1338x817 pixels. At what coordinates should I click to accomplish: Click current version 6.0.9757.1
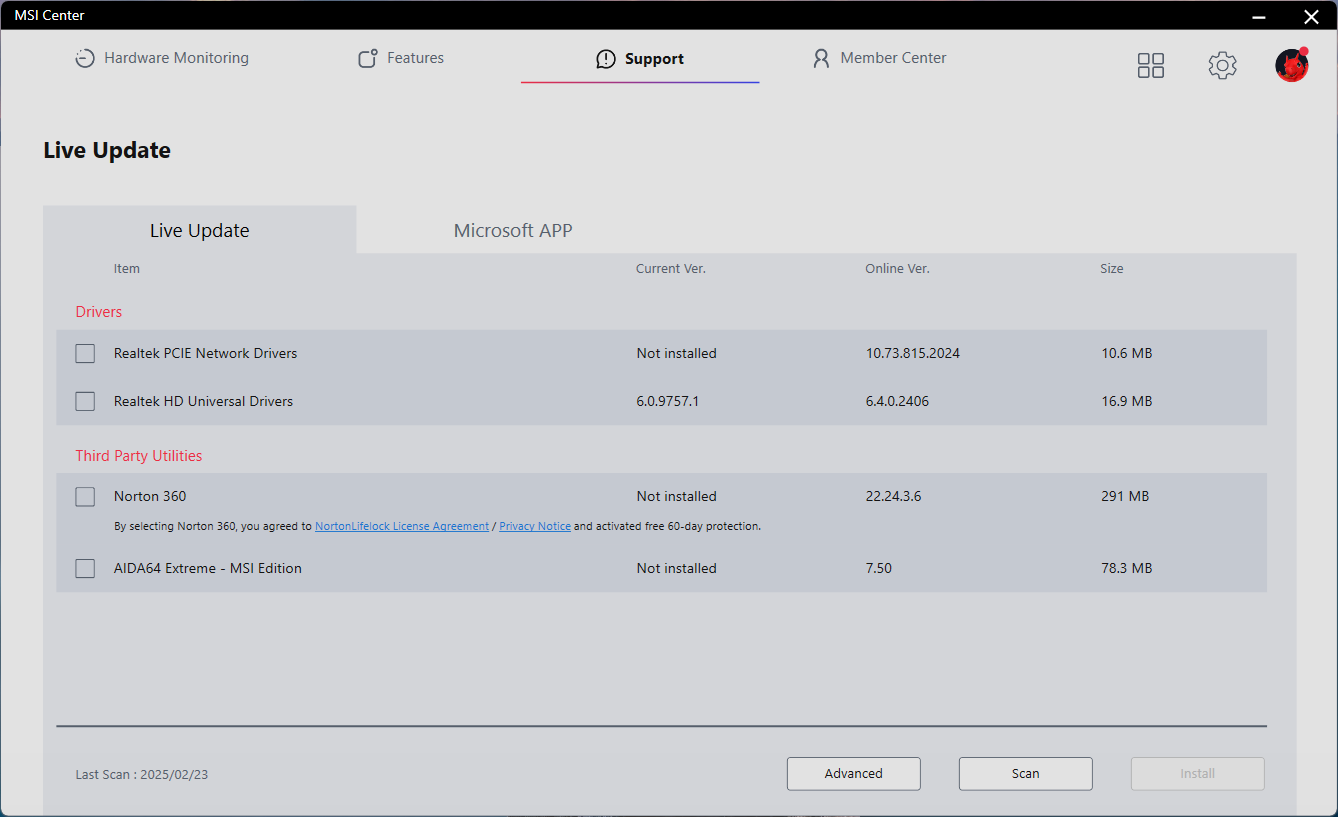coord(668,401)
